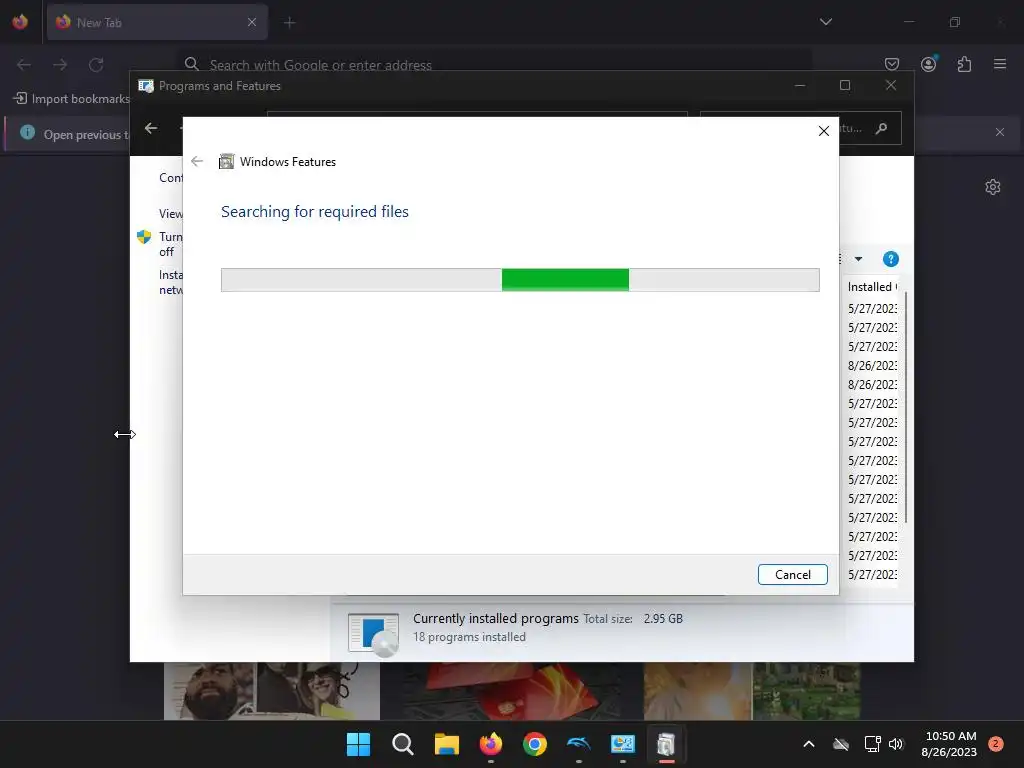Screen dimensions: 1024x768
Task: Click Turn Windows features on or off link
Action: [170, 244]
